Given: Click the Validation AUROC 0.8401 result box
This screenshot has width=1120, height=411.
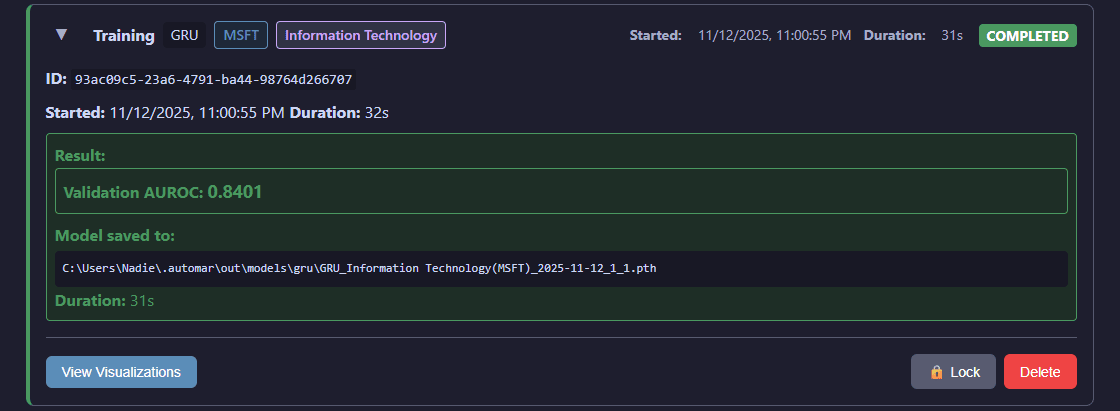Looking at the screenshot, I should coord(561,191).
